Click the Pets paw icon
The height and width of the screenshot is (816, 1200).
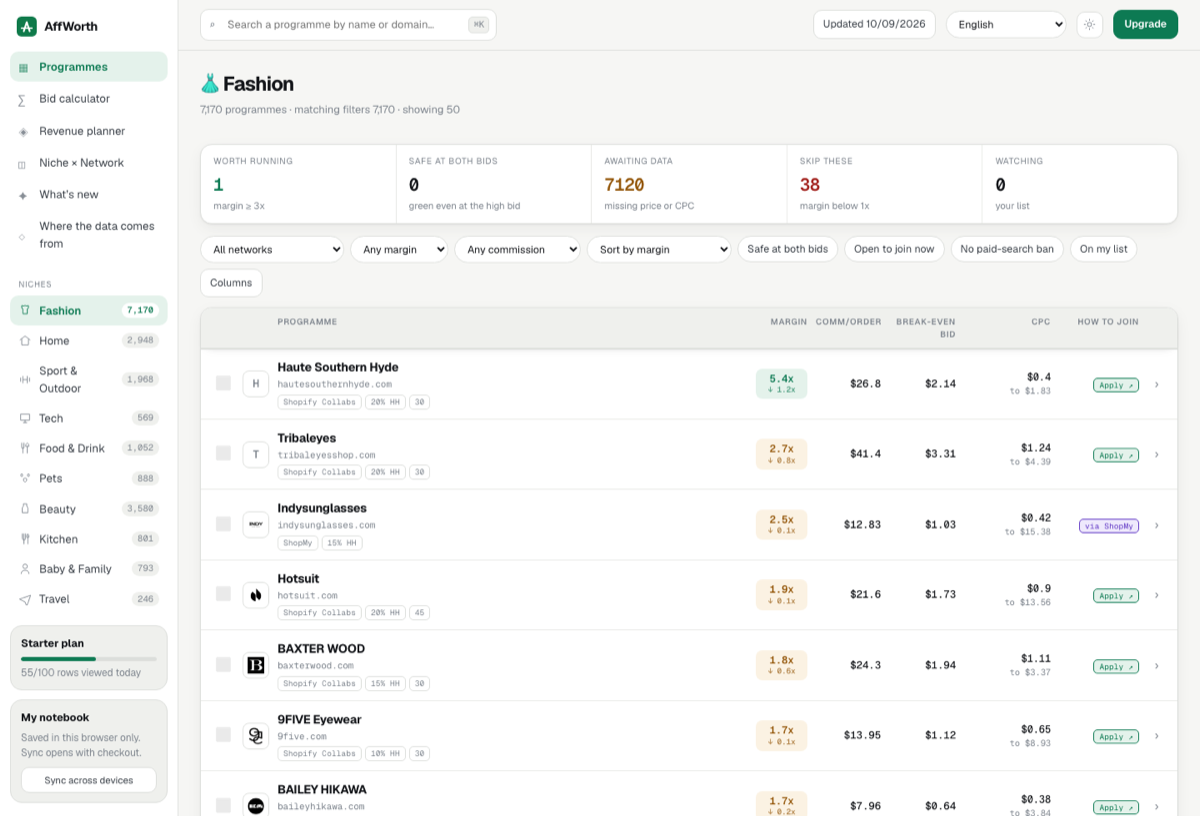click(x=25, y=478)
